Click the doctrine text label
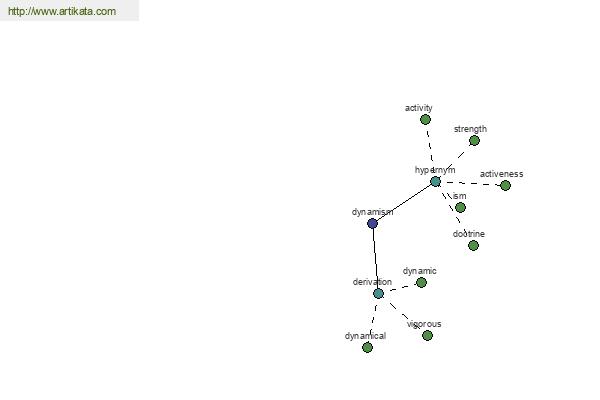The height and width of the screenshot is (400, 600). [x=469, y=234]
